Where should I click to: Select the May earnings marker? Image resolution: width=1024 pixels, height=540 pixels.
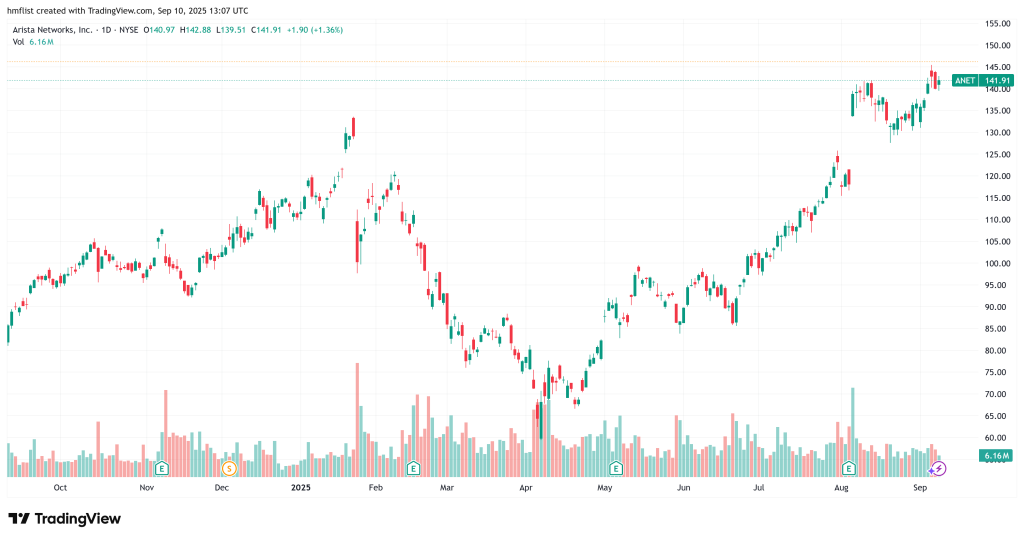616,468
